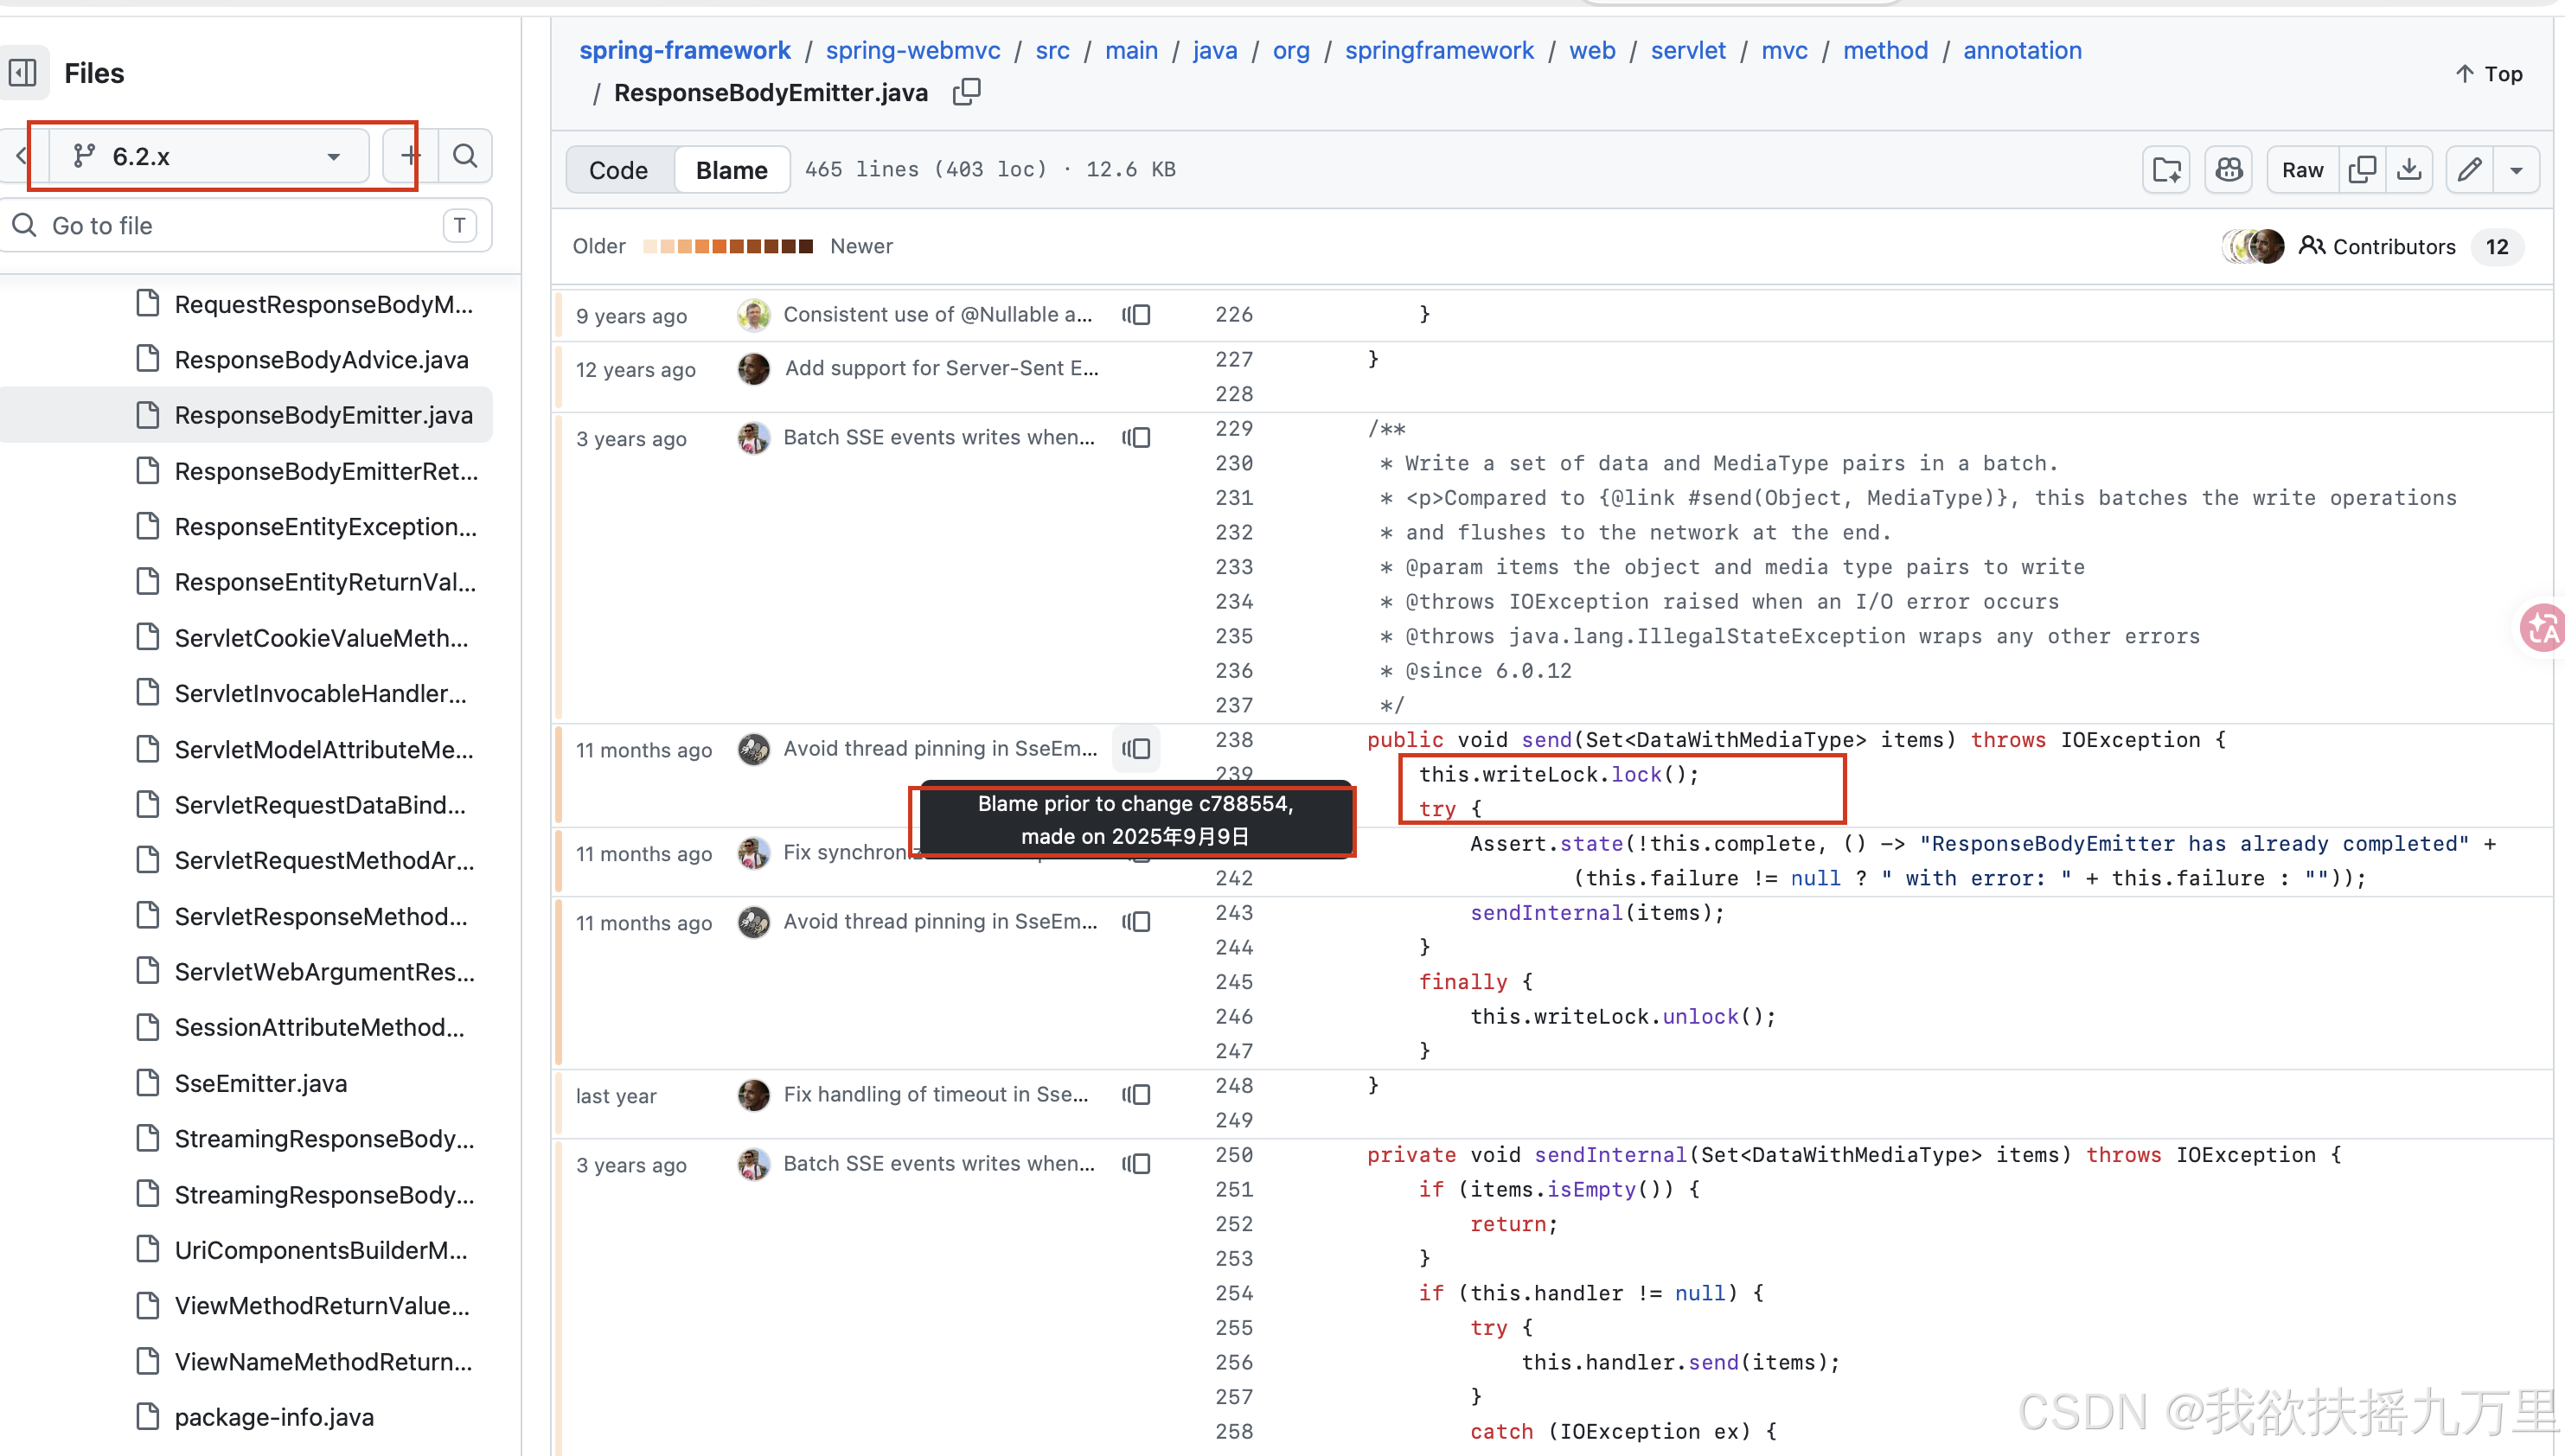Navigate to the servlet breadcrumb folder
This screenshot has width=2565, height=1456.
(x=1688, y=50)
